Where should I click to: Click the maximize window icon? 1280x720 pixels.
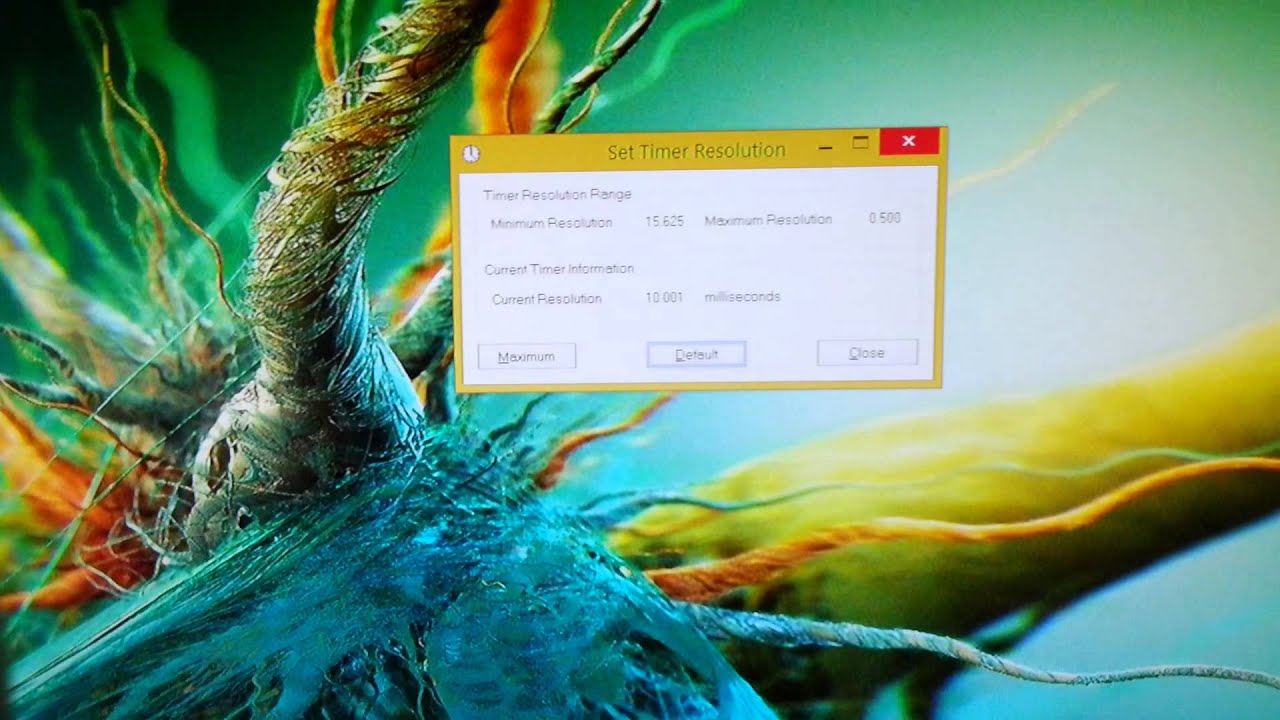coord(860,143)
